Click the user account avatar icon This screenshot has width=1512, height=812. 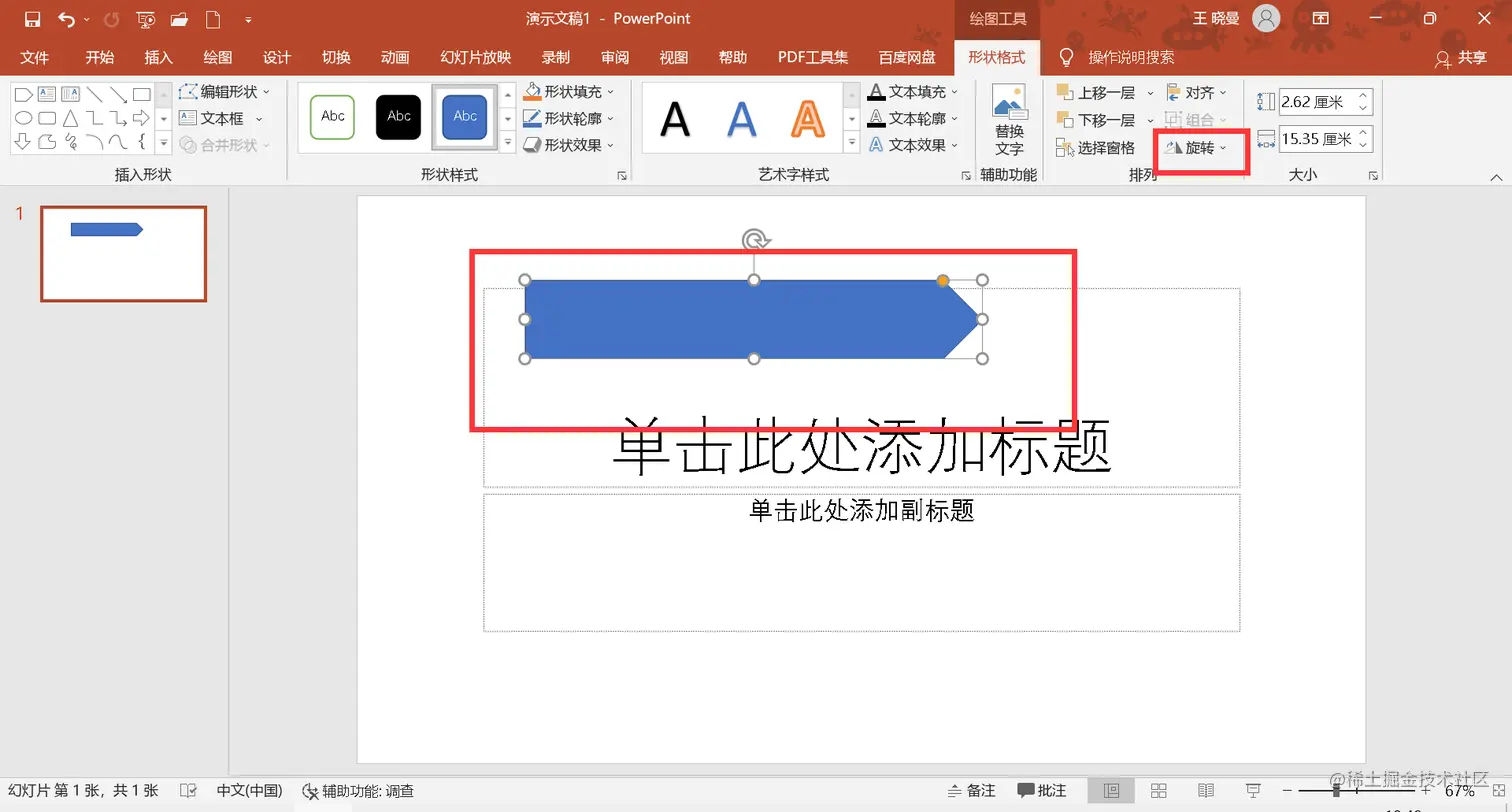pyautogui.click(x=1266, y=18)
